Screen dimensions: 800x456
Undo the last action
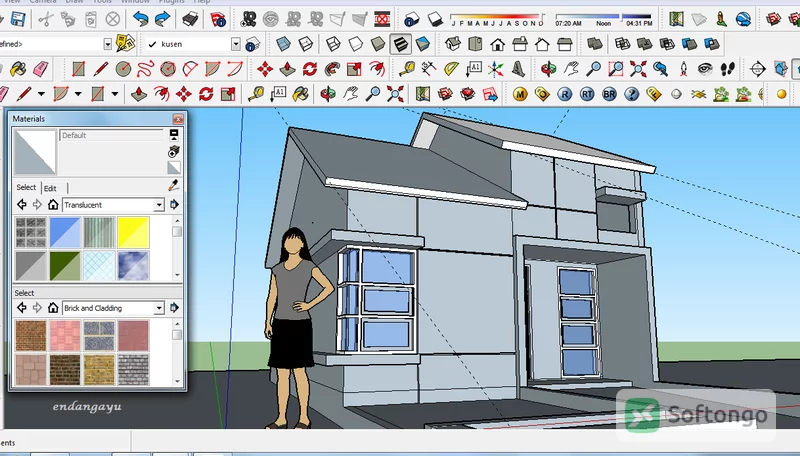pos(140,20)
